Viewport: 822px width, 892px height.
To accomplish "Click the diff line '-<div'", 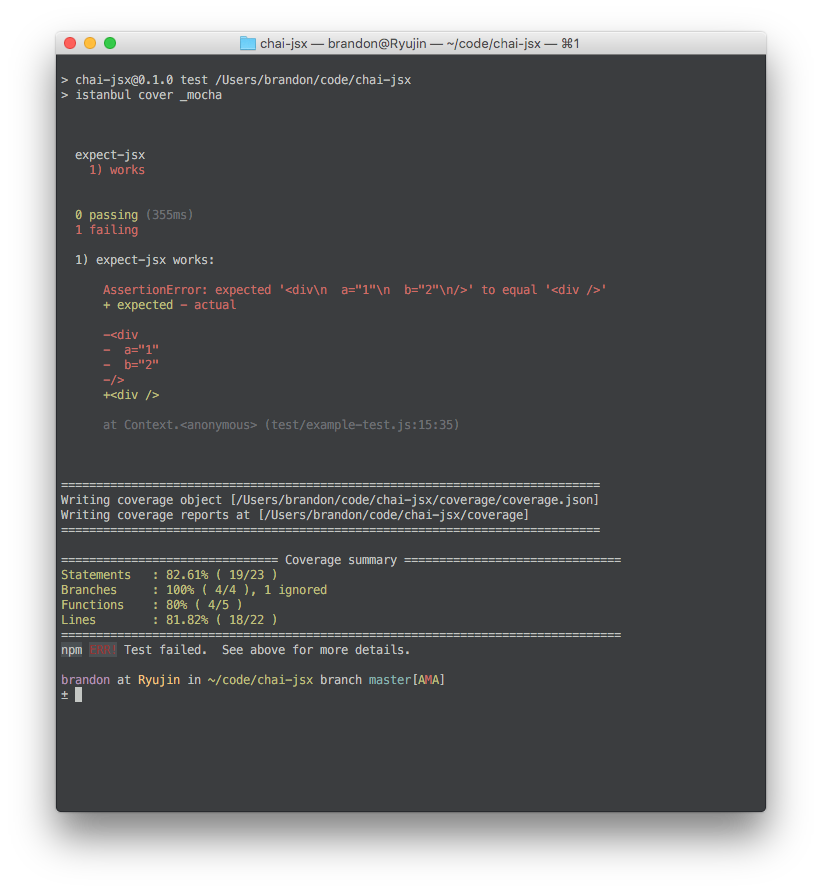I will 121,335.
